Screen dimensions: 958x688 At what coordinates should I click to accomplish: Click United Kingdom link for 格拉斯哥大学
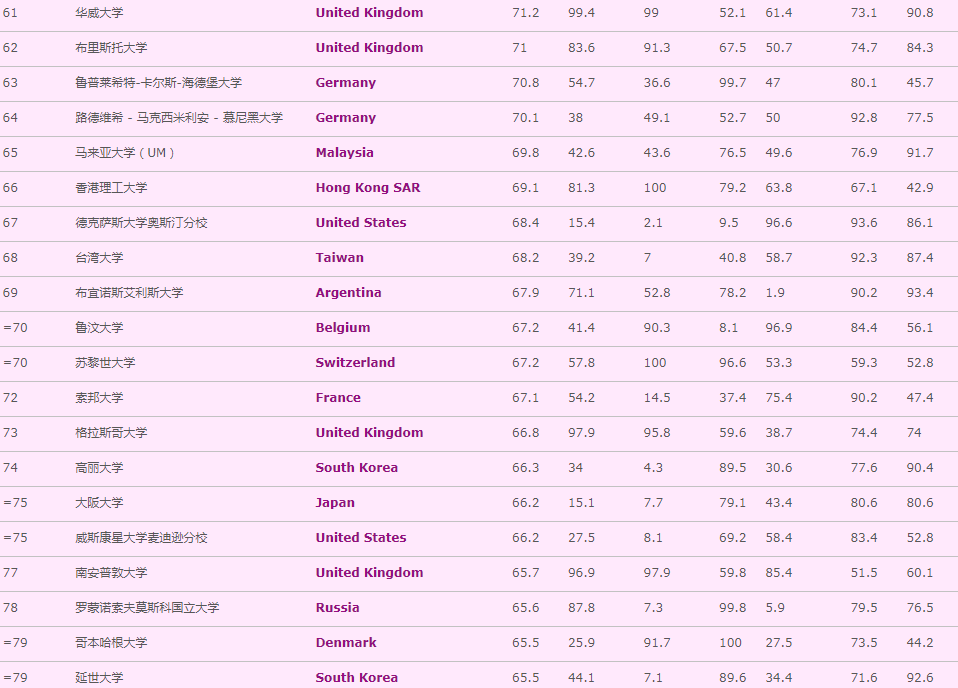click(369, 433)
